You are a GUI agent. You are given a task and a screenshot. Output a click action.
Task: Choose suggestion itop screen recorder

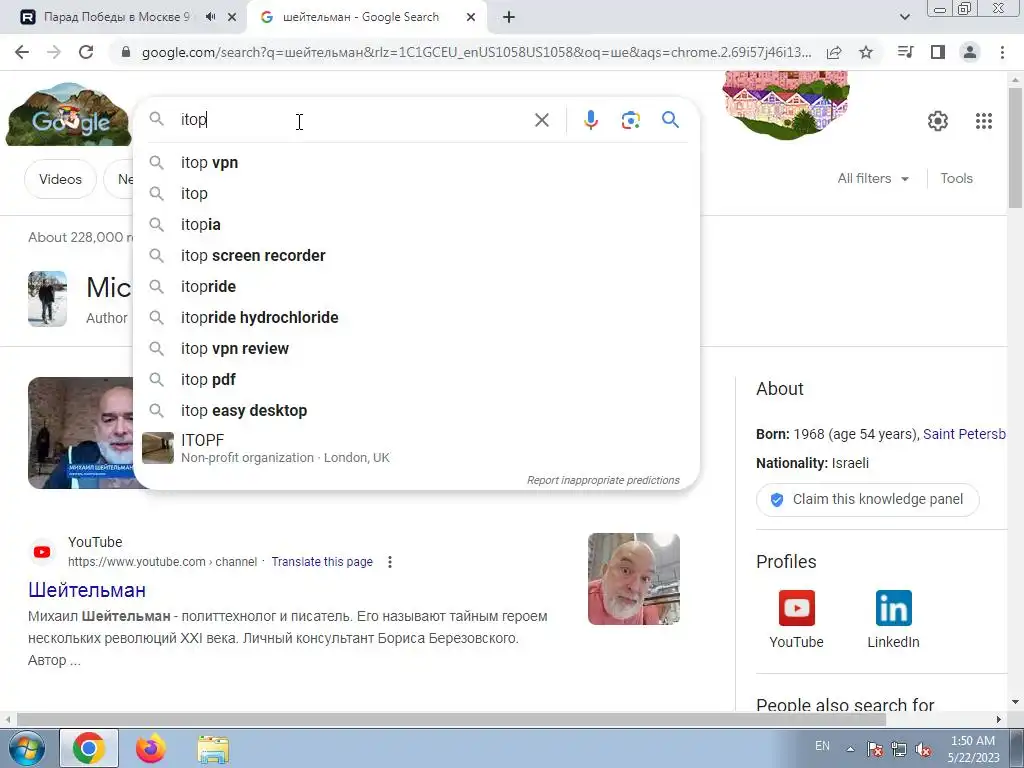click(x=415, y=255)
